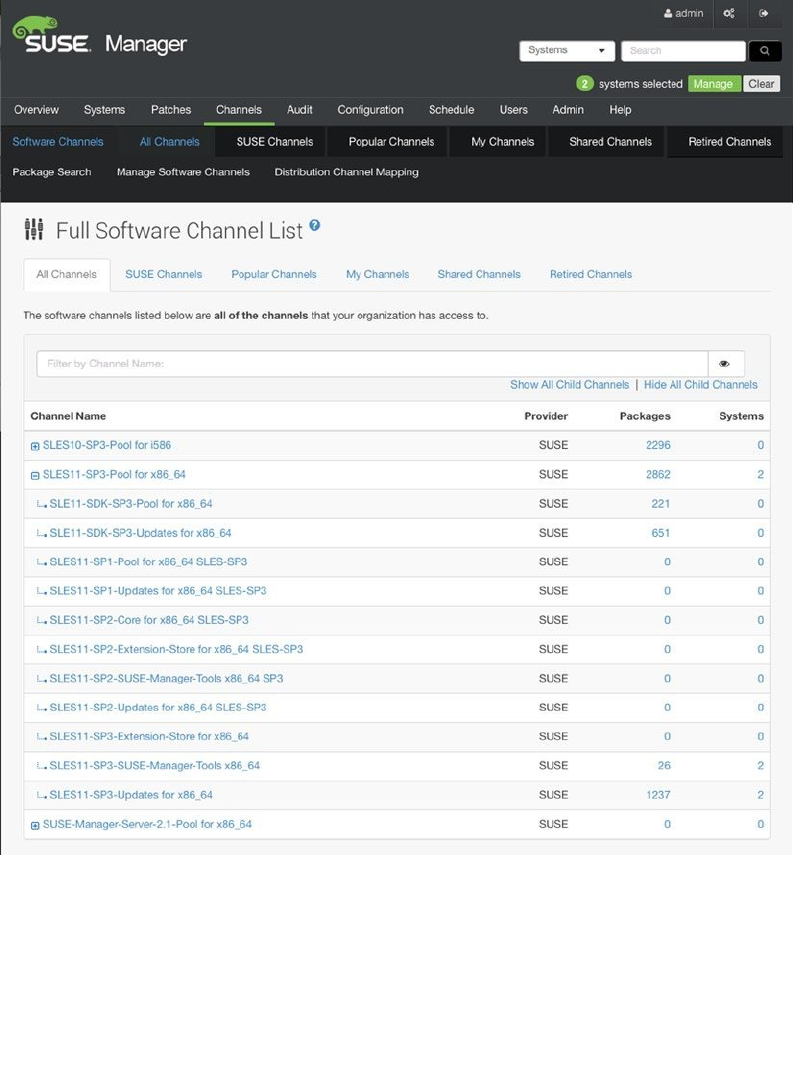The height and width of the screenshot is (1074, 793).
Task: Select My Channels in dark submenu bar
Action: [x=503, y=142]
